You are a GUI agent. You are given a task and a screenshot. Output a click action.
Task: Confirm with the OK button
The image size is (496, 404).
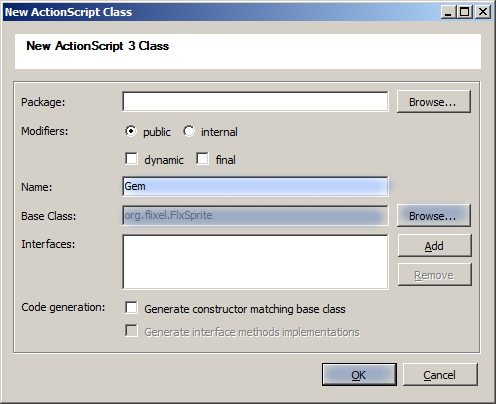[359, 375]
